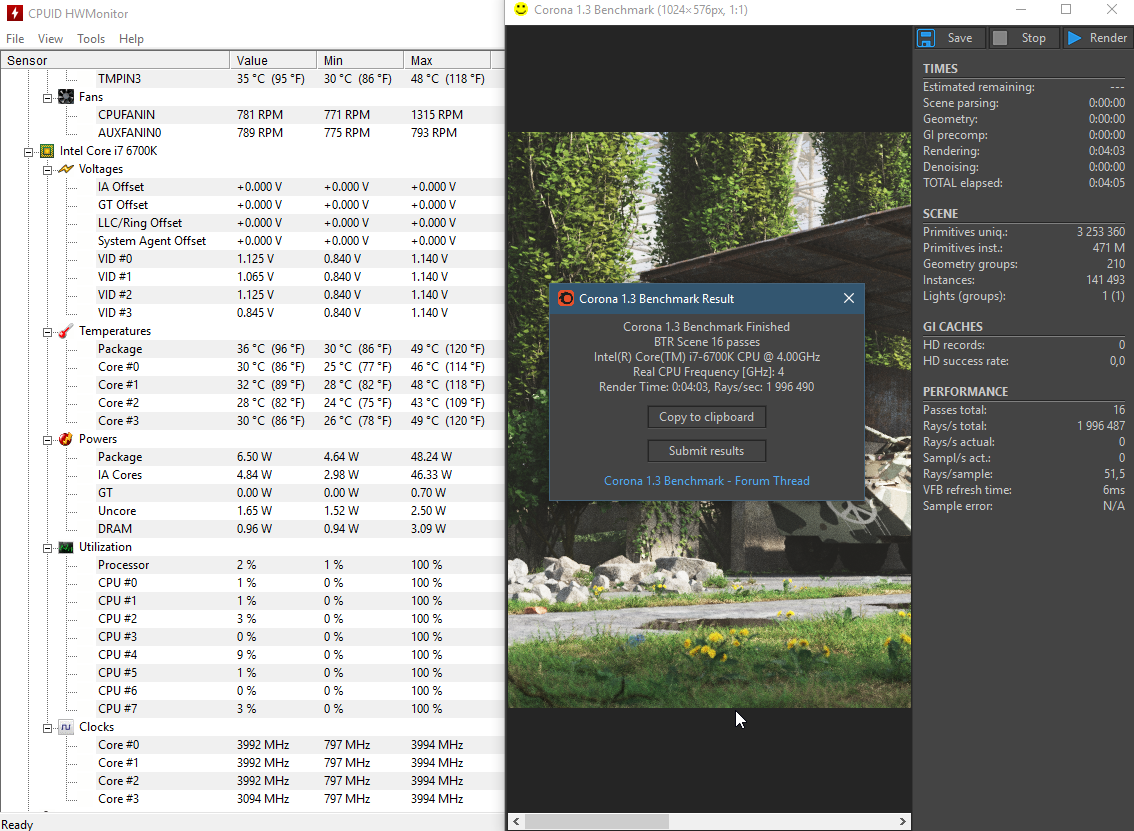
Task: Open the View menu in HWMonitor
Action: click(x=50, y=38)
